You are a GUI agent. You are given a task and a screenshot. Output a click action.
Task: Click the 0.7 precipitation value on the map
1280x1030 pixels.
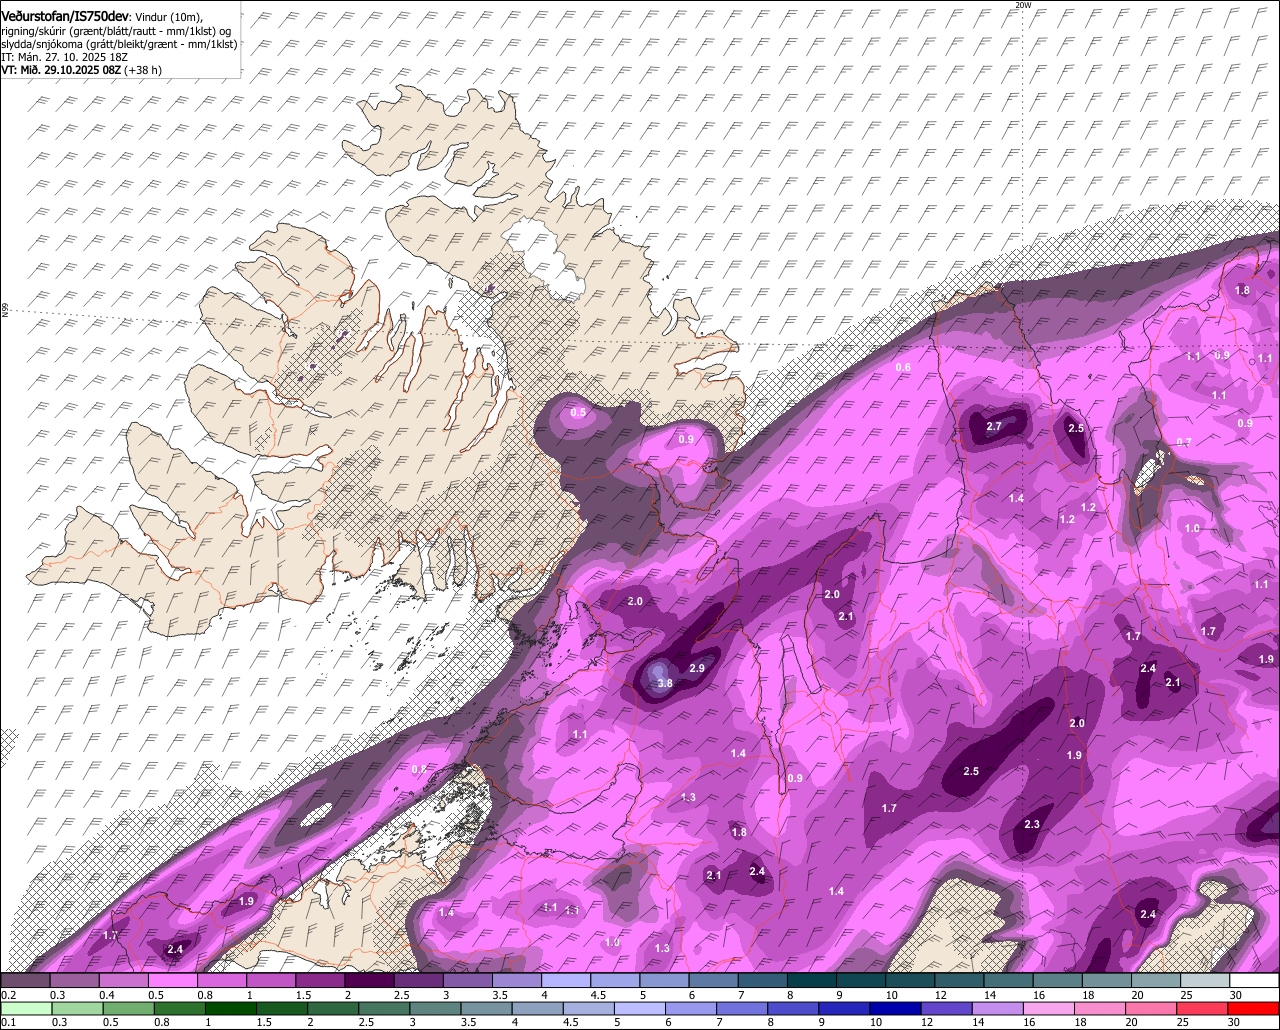(x=1184, y=442)
